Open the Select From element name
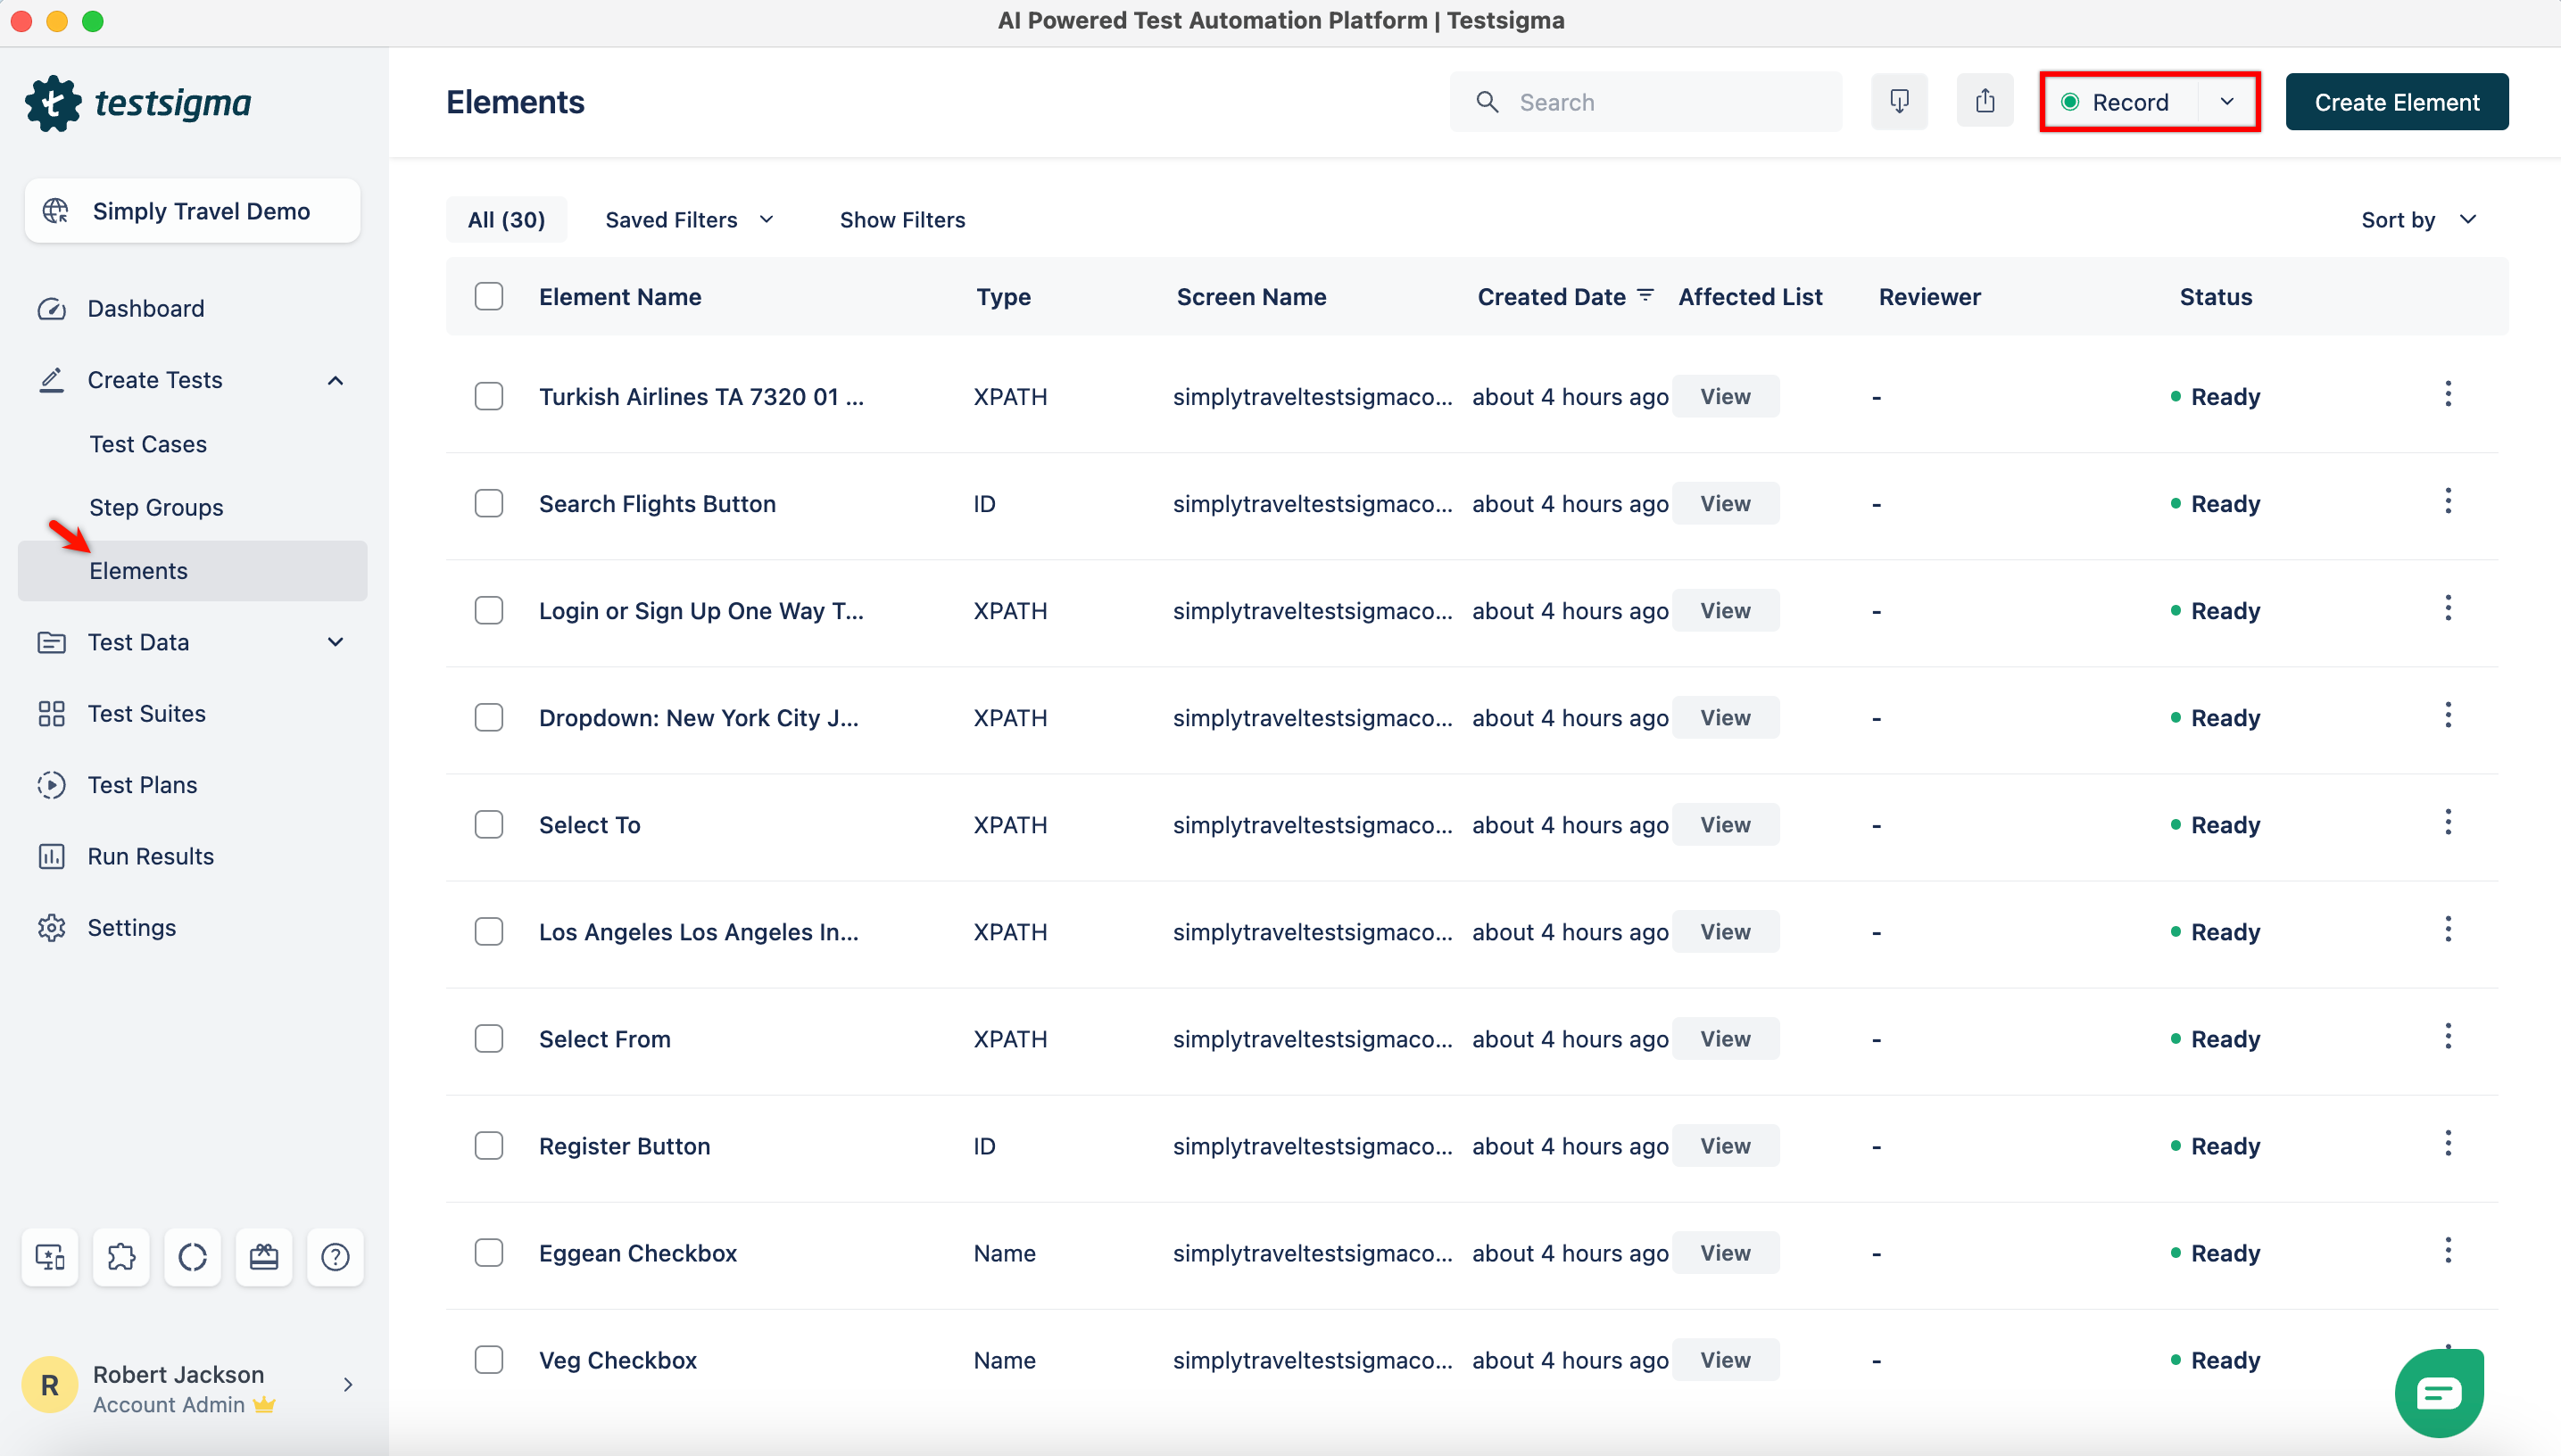This screenshot has height=1456, width=2561. (605, 1039)
